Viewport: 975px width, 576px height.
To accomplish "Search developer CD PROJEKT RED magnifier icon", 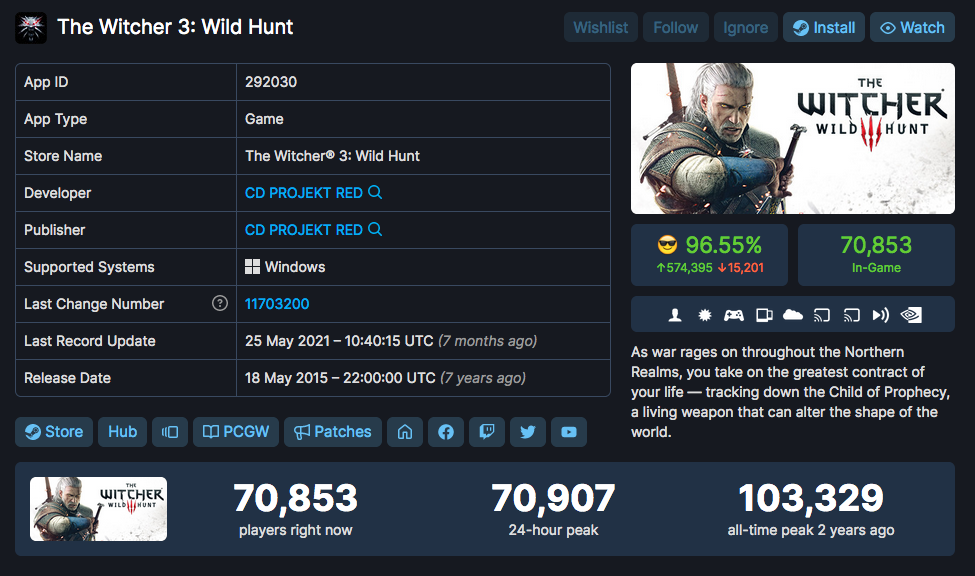I will pyautogui.click(x=375, y=192).
